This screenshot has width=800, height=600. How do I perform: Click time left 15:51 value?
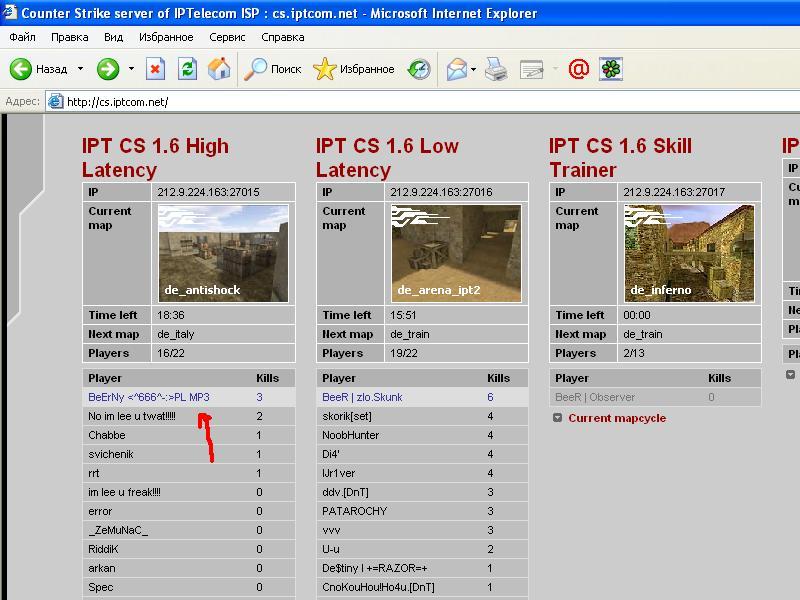click(x=403, y=315)
